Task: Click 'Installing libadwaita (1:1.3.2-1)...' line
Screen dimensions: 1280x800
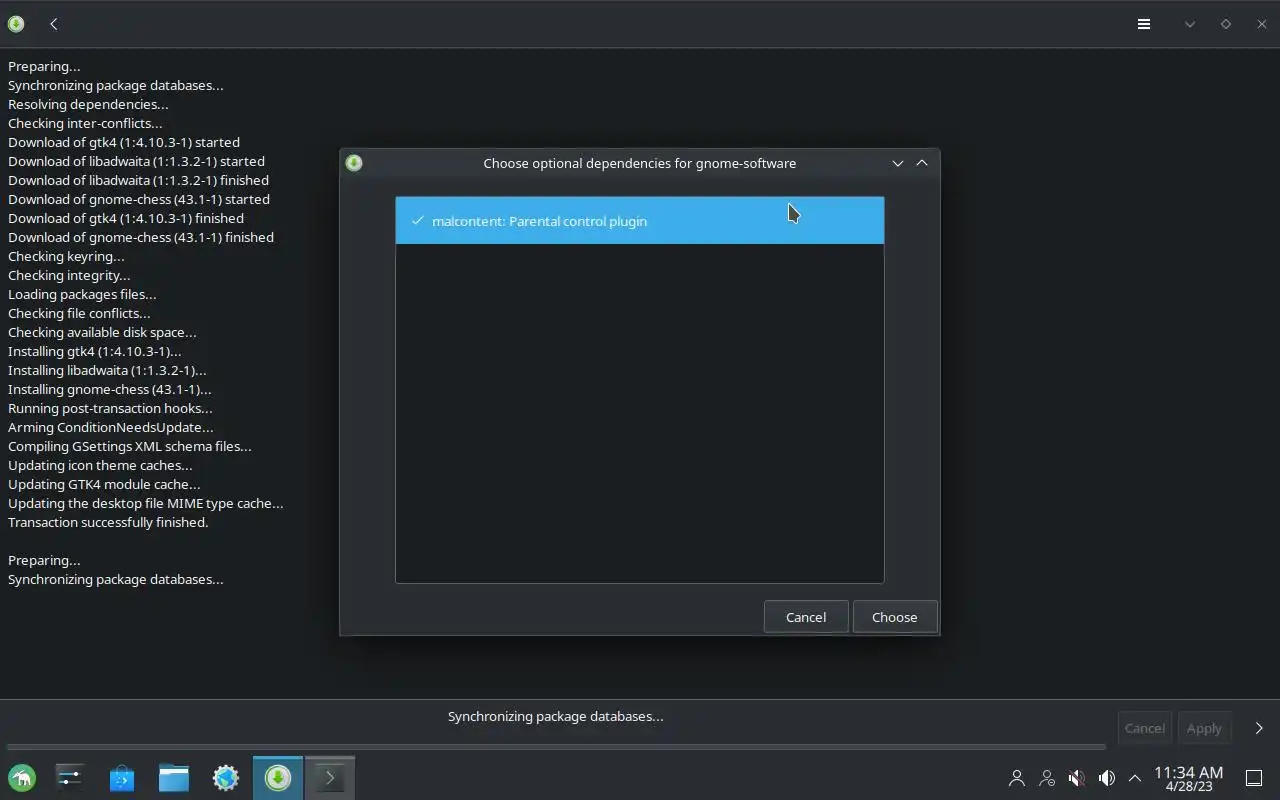Action: click(107, 370)
